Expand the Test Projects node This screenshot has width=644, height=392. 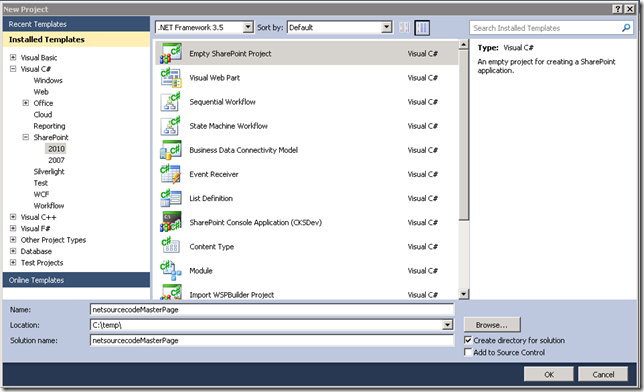[x=13, y=262]
